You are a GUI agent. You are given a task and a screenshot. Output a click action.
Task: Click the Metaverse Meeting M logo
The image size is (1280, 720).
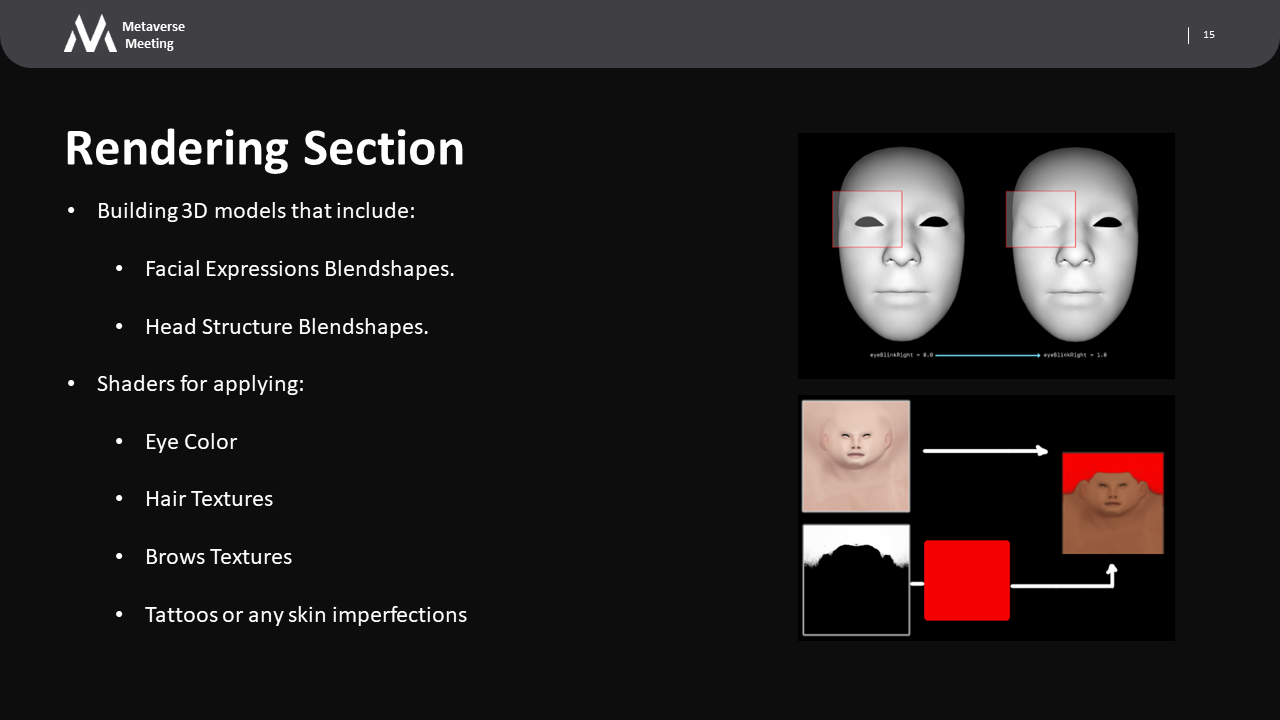90,34
